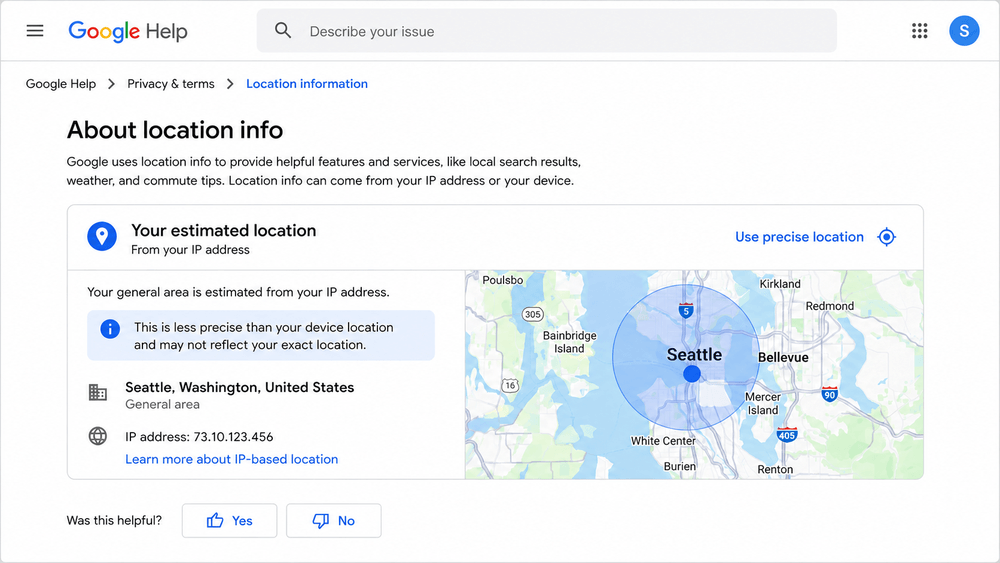Click Mercer Island label on map

click(x=763, y=404)
